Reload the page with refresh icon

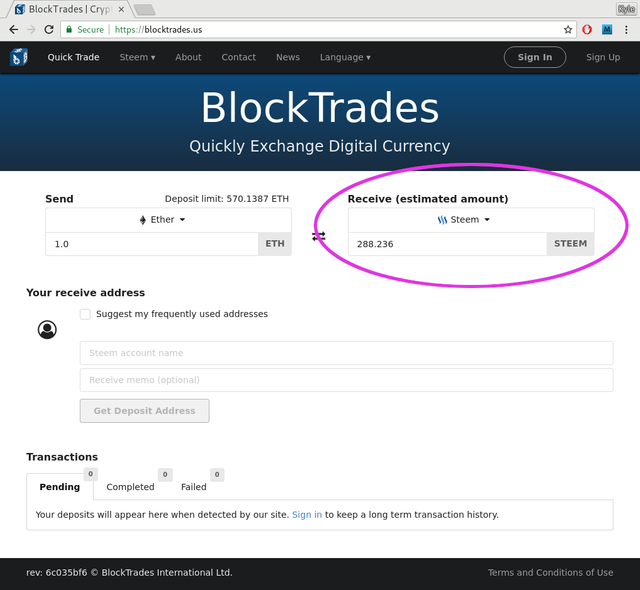pyautogui.click(x=49, y=30)
